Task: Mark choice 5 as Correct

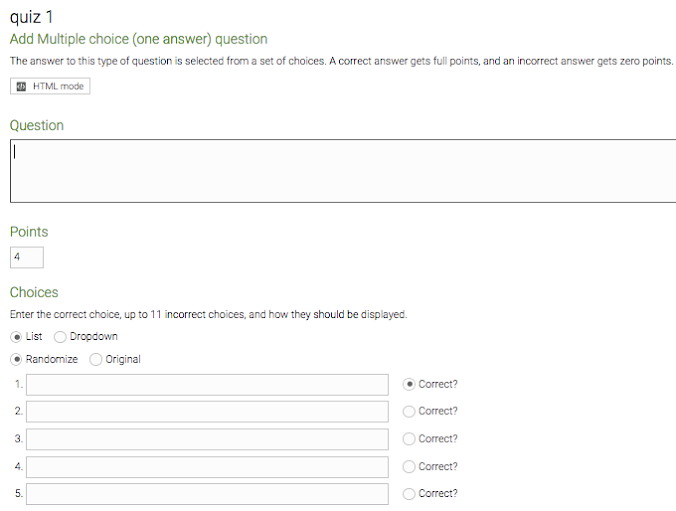Action: coord(409,493)
